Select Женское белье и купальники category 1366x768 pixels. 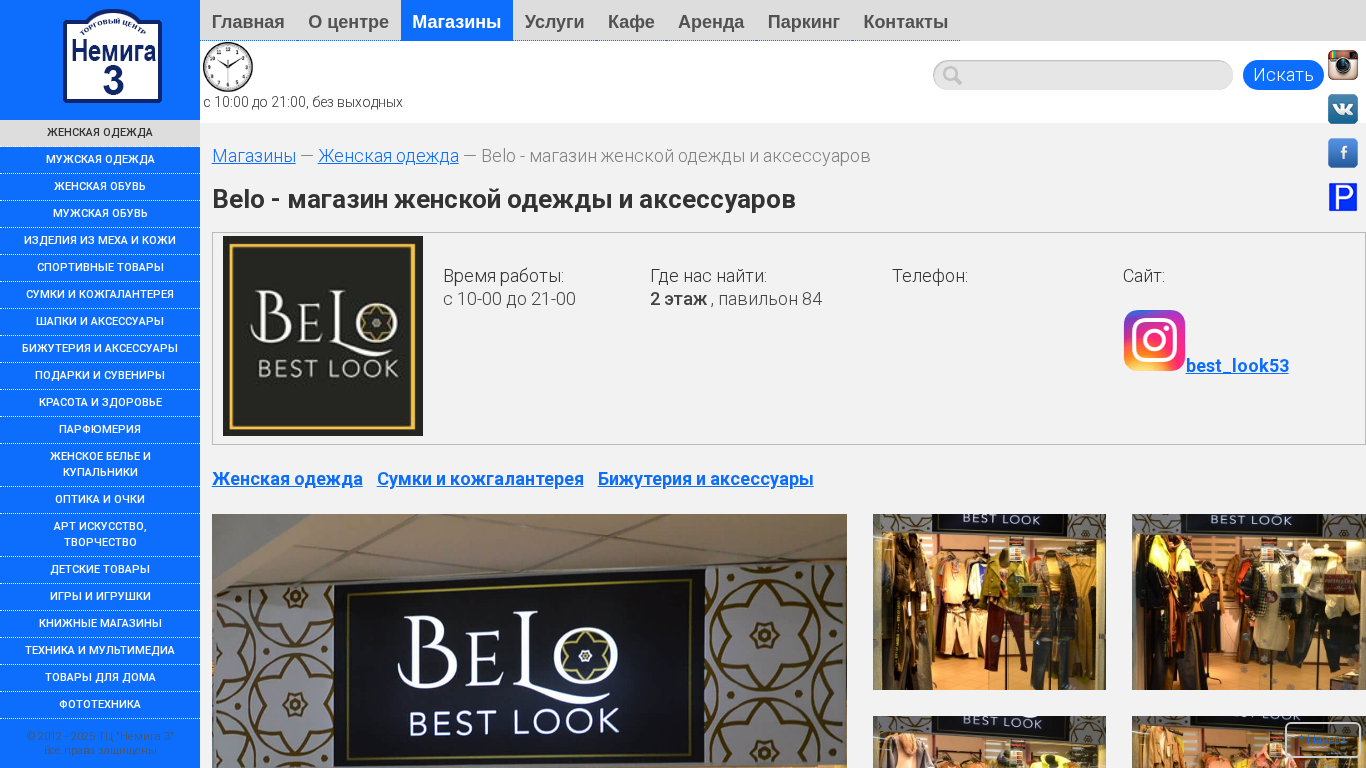(100, 465)
